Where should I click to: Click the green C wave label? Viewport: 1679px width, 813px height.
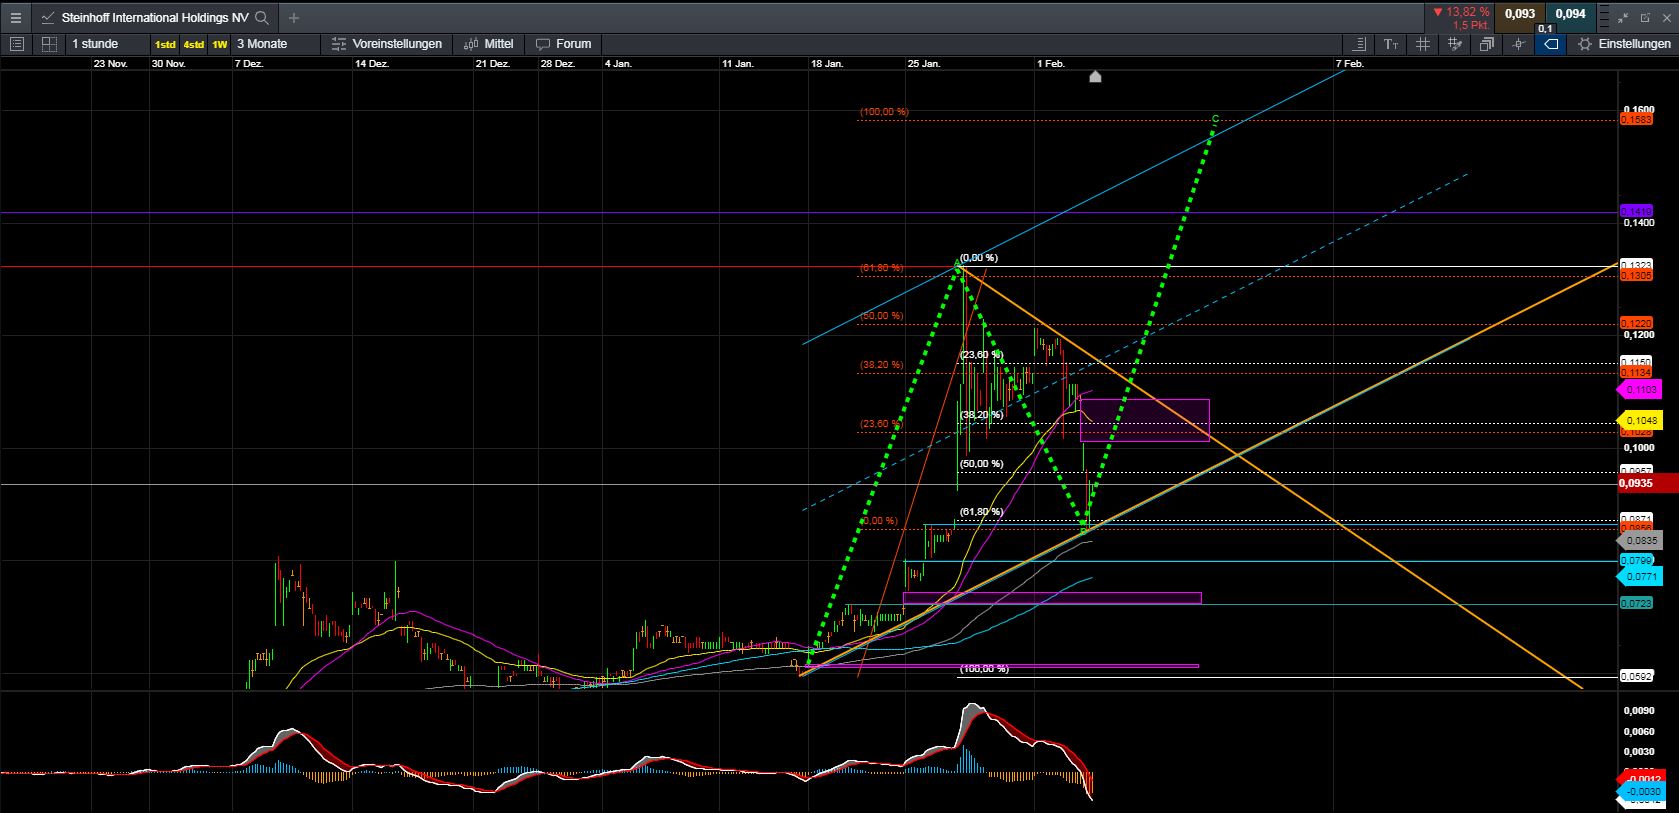tap(1215, 119)
